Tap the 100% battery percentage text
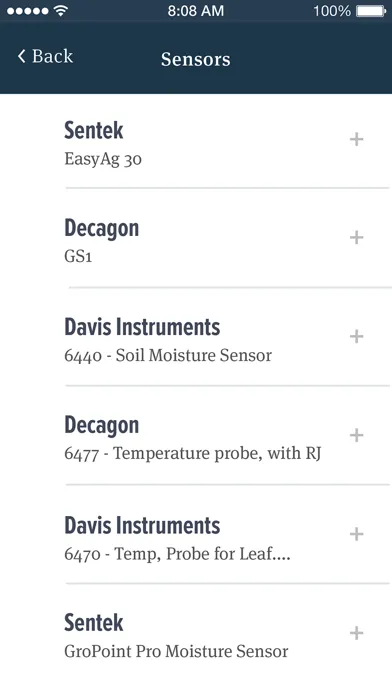This screenshot has height=696, width=392. pos(332,11)
